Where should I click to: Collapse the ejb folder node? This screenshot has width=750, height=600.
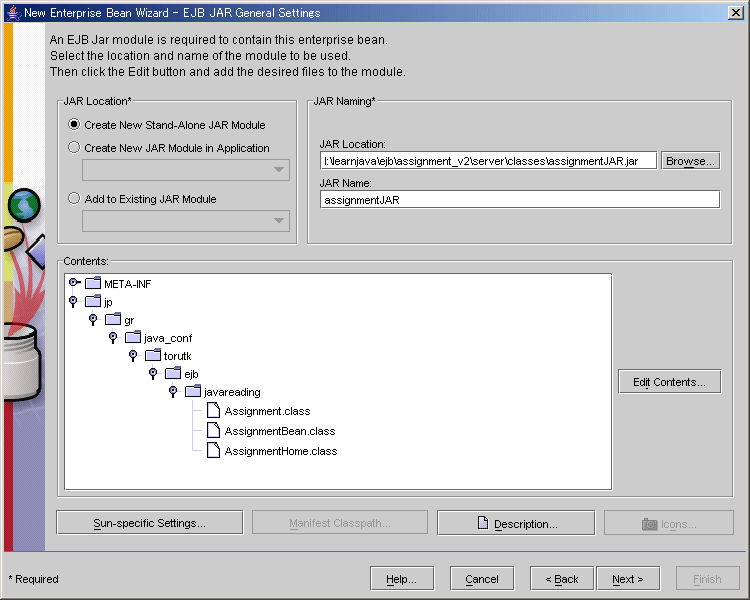[153, 373]
